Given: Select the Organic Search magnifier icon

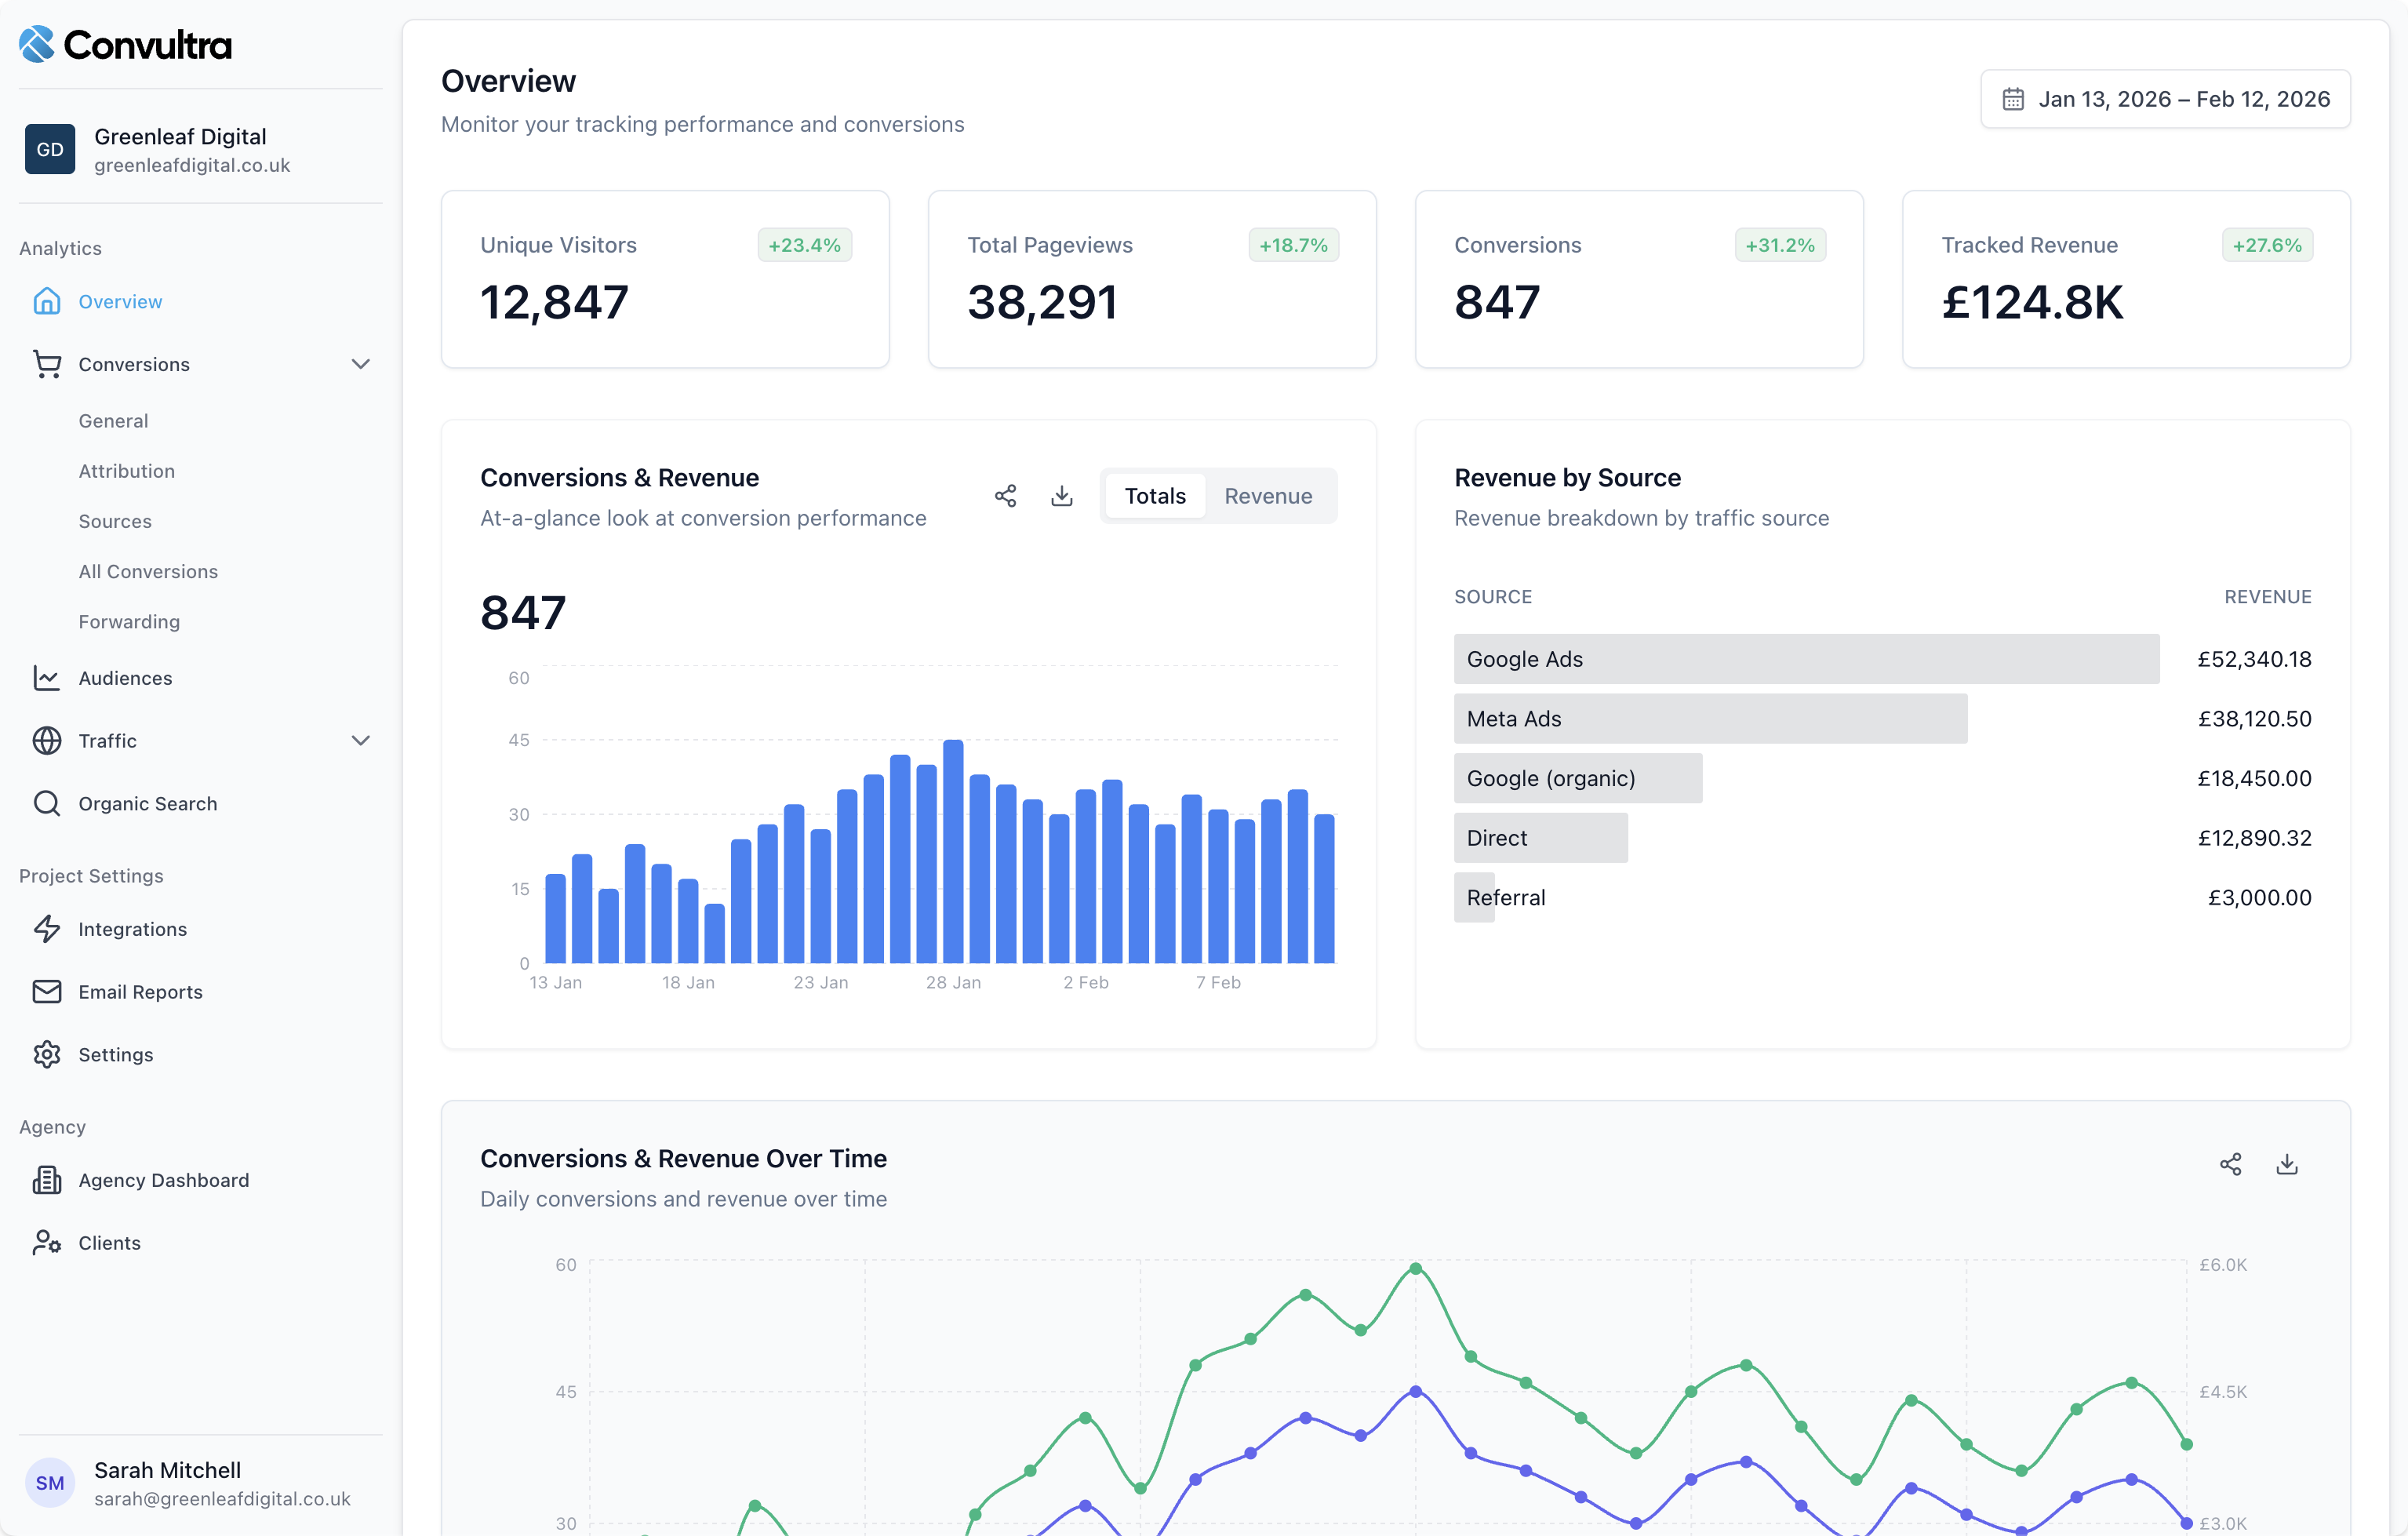Looking at the screenshot, I should coord(47,803).
